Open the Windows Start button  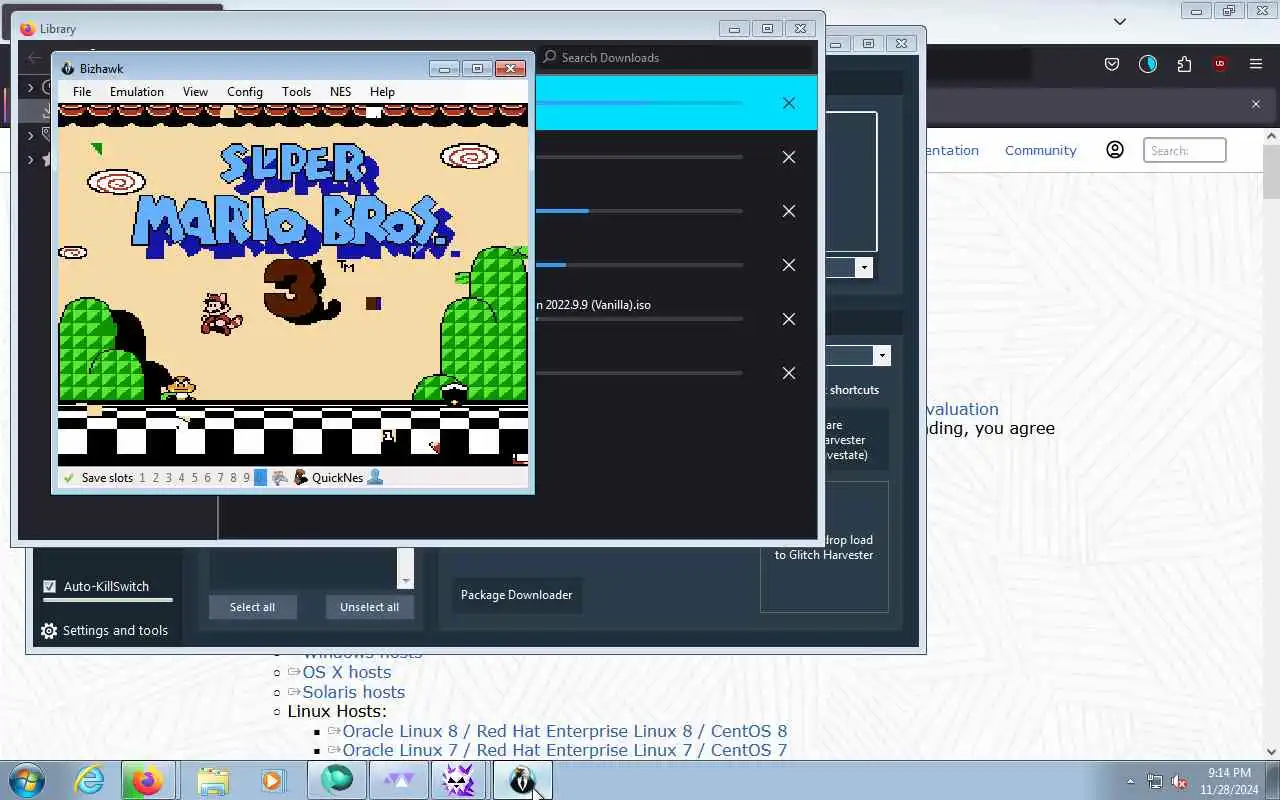[26, 780]
